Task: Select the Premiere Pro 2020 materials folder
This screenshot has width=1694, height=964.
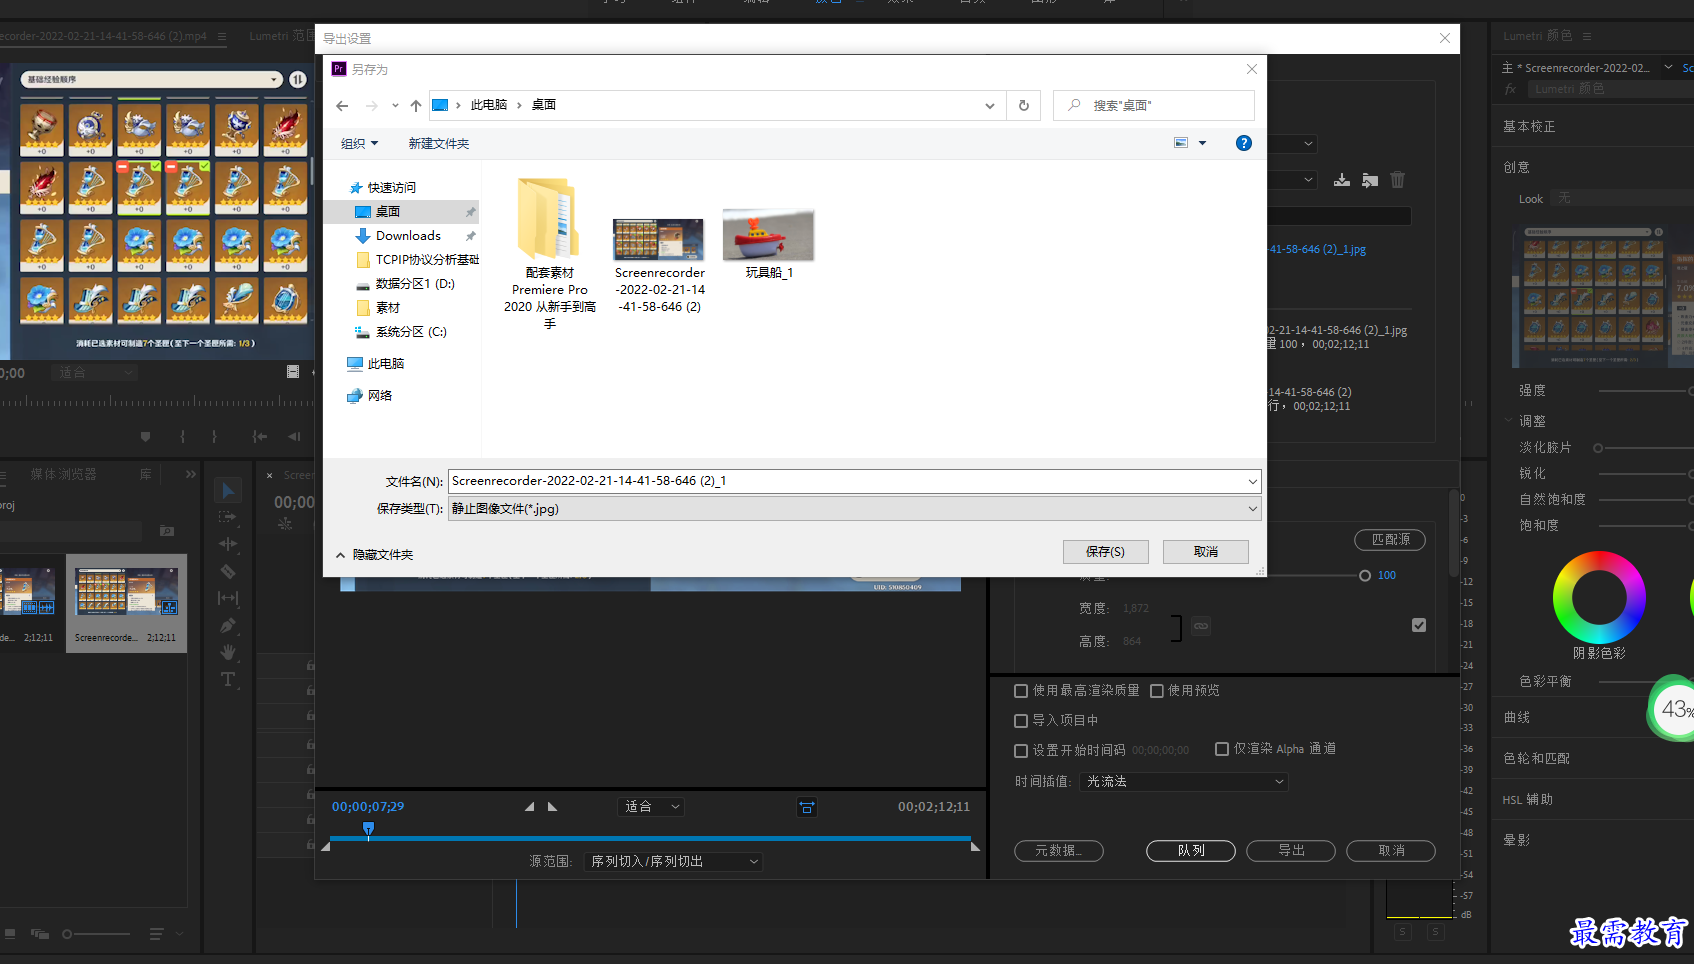Action: click(x=549, y=254)
